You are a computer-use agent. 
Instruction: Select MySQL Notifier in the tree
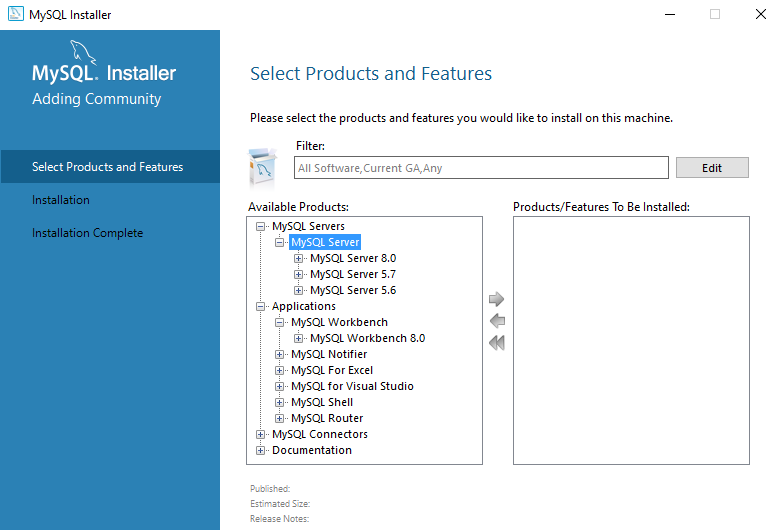(x=329, y=354)
